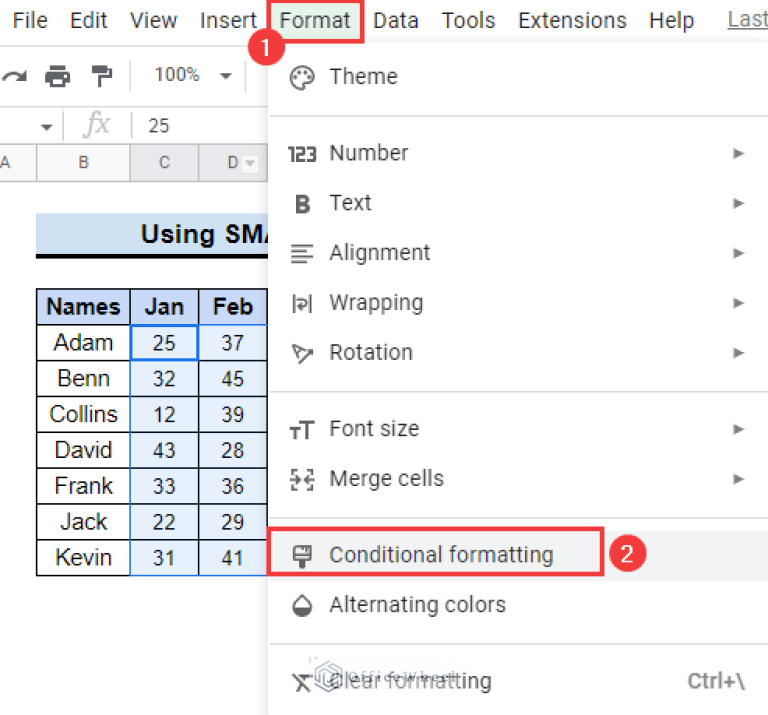This screenshot has height=715, width=768.
Task: Click the redo arrow icon
Action: (14, 76)
